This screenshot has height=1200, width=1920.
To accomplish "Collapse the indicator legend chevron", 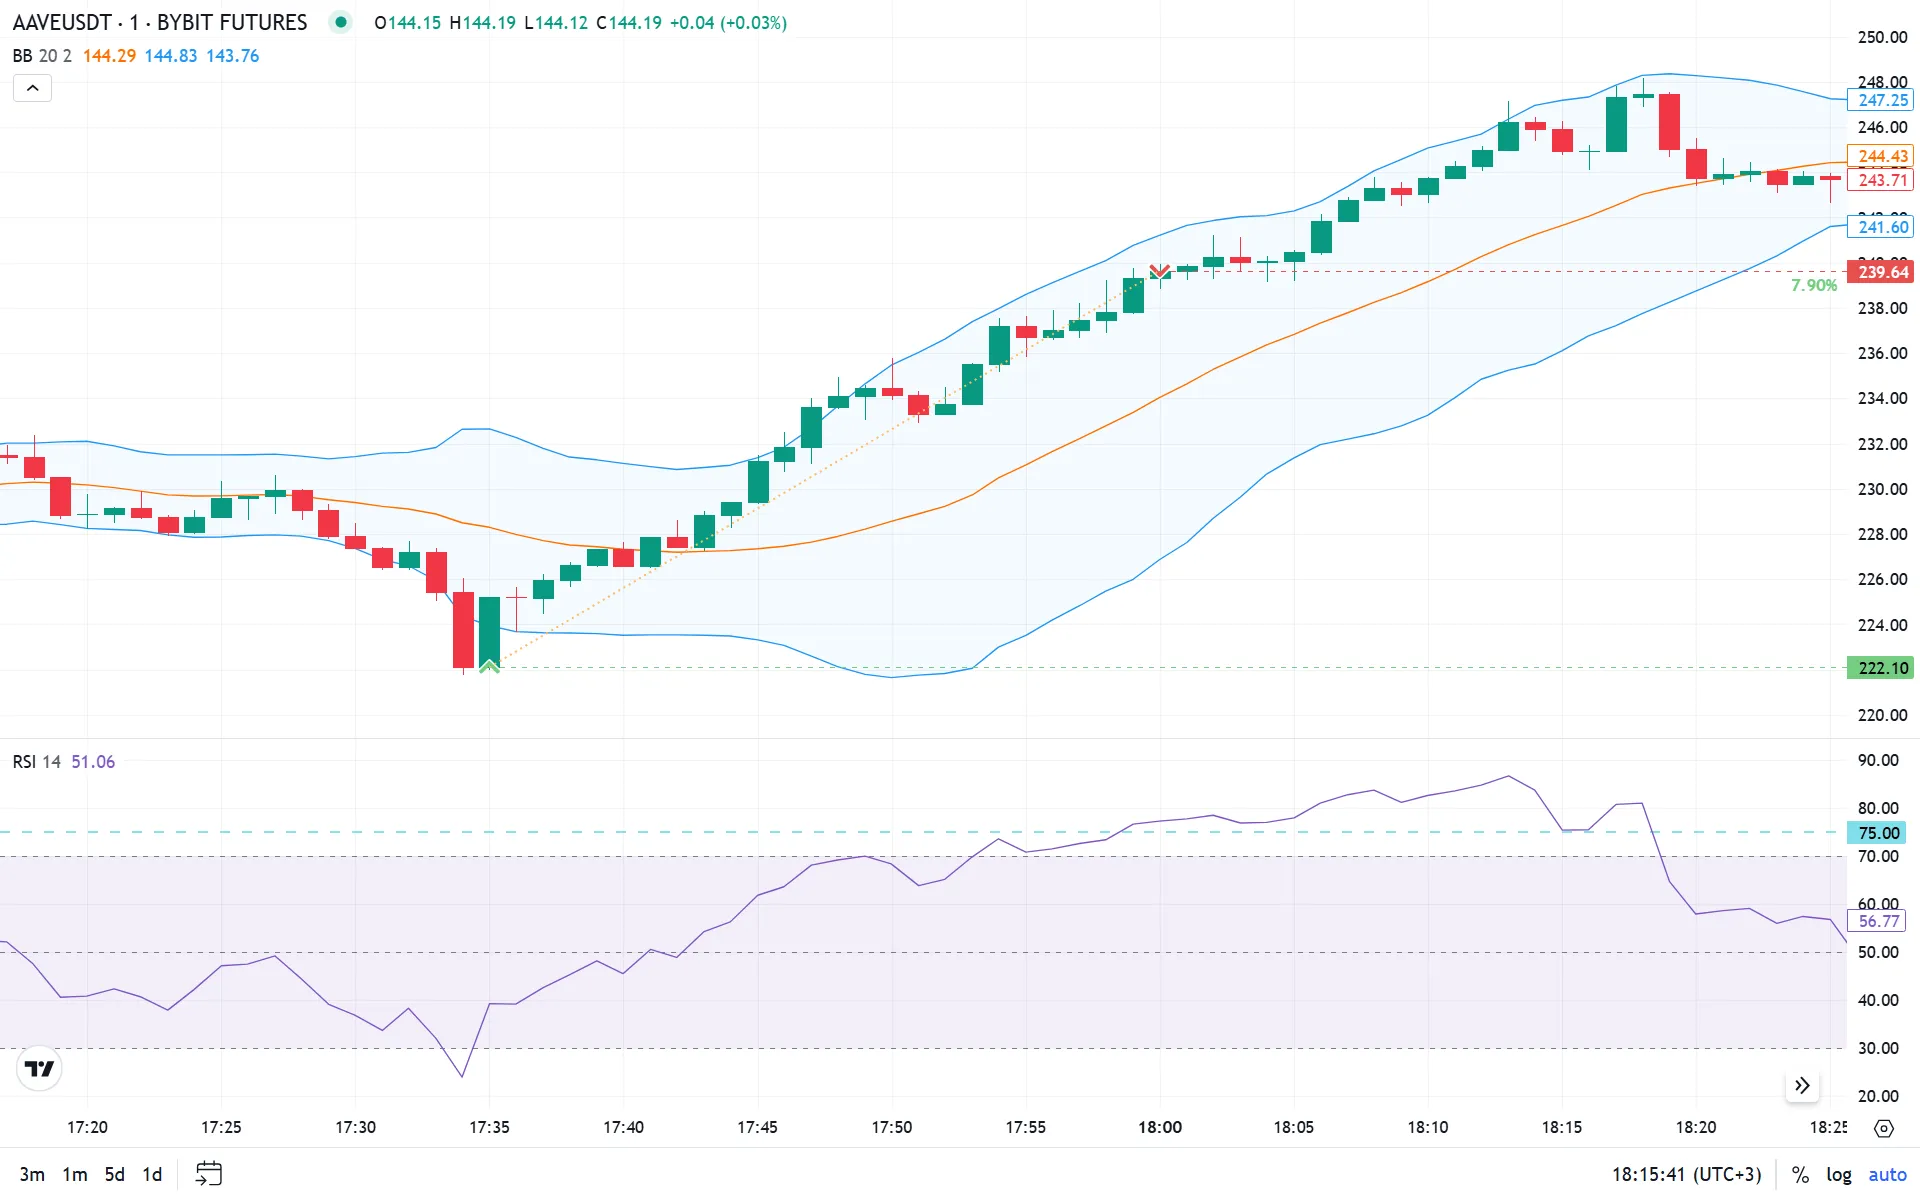I will pyautogui.click(x=32, y=88).
